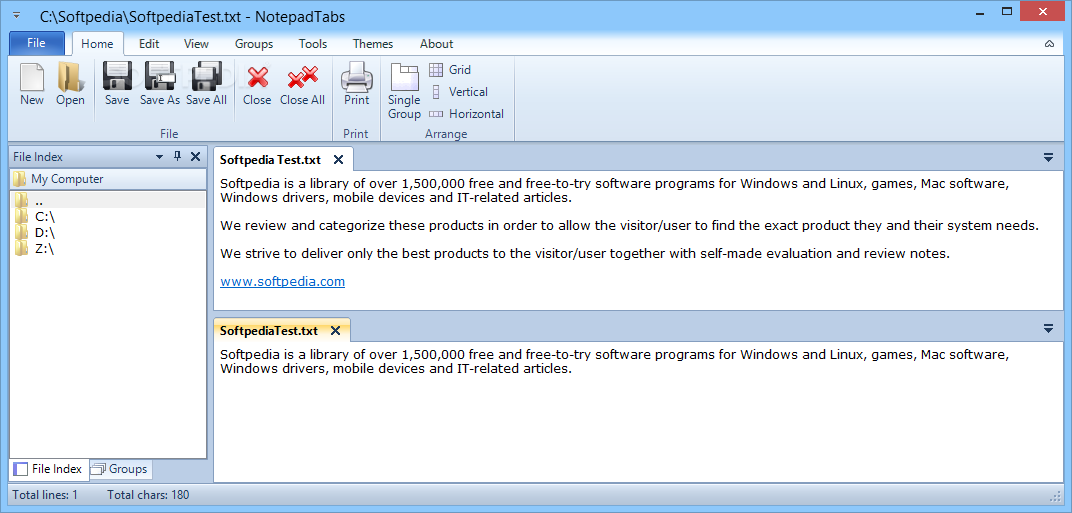Open the www.softpedia.com link
The width and height of the screenshot is (1072, 513).
pos(282,281)
